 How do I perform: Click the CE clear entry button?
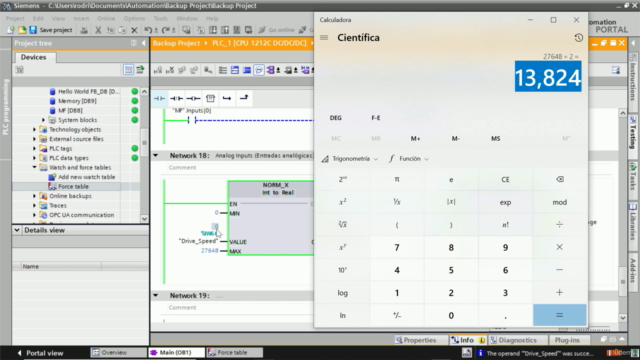coord(505,179)
